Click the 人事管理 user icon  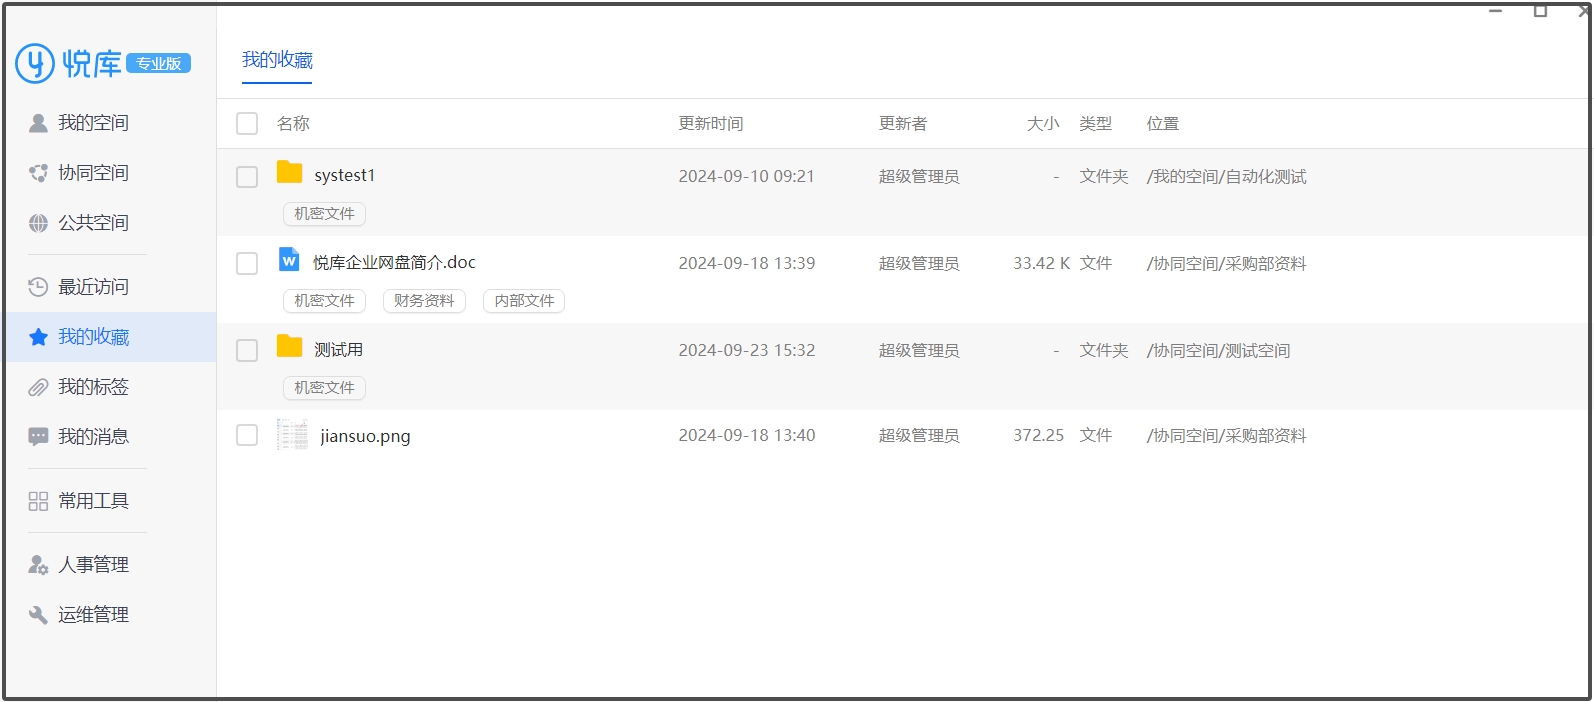38,565
